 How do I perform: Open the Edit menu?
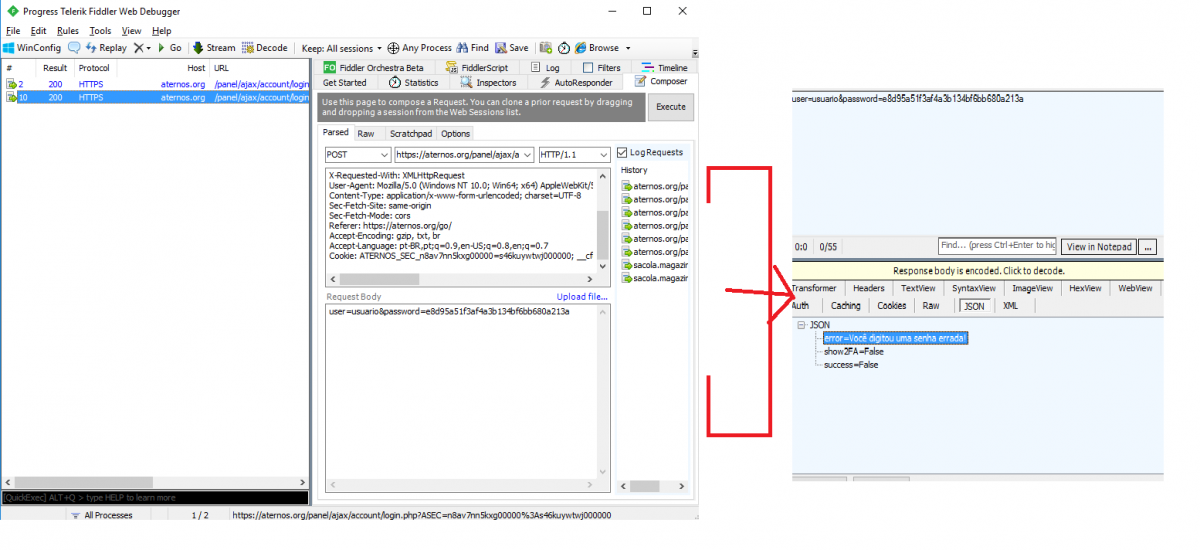[38, 31]
